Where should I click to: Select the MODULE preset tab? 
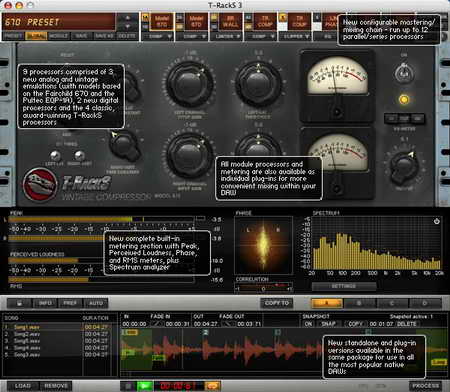tap(59, 36)
